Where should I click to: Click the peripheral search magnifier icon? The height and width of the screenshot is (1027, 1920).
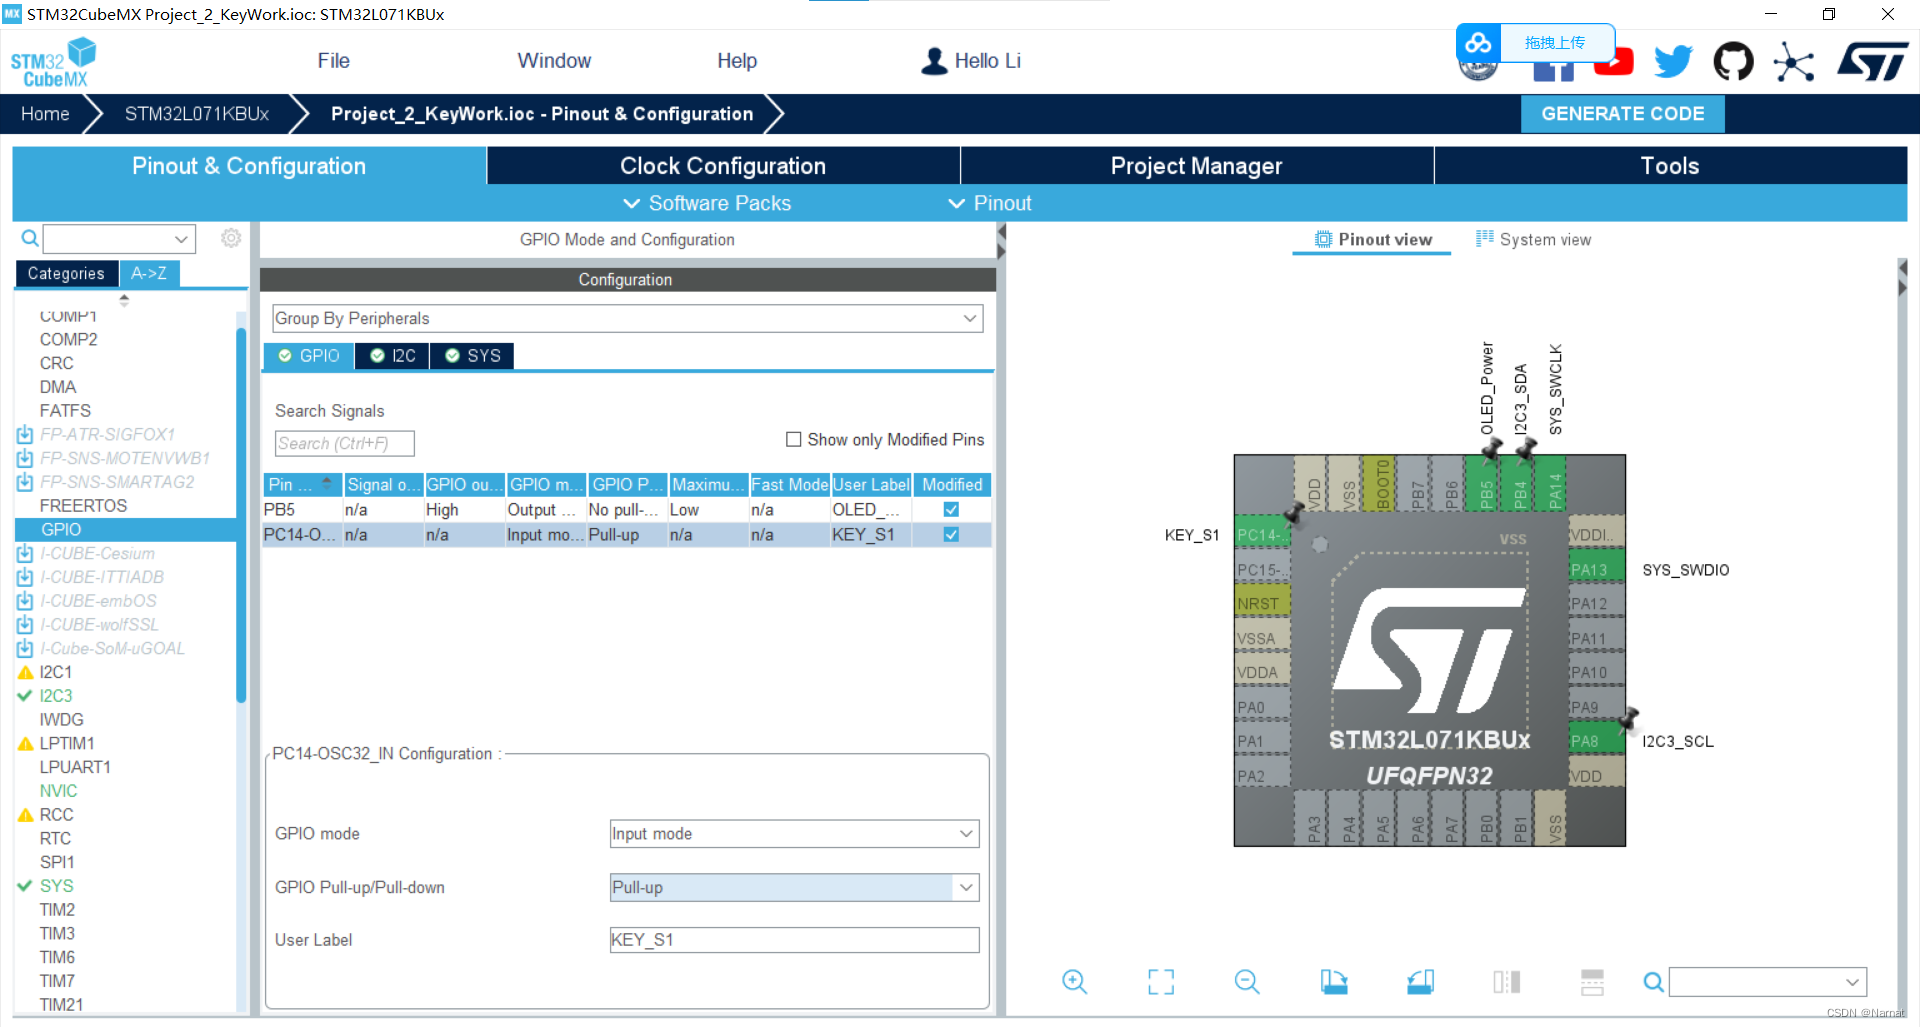(30, 238)
